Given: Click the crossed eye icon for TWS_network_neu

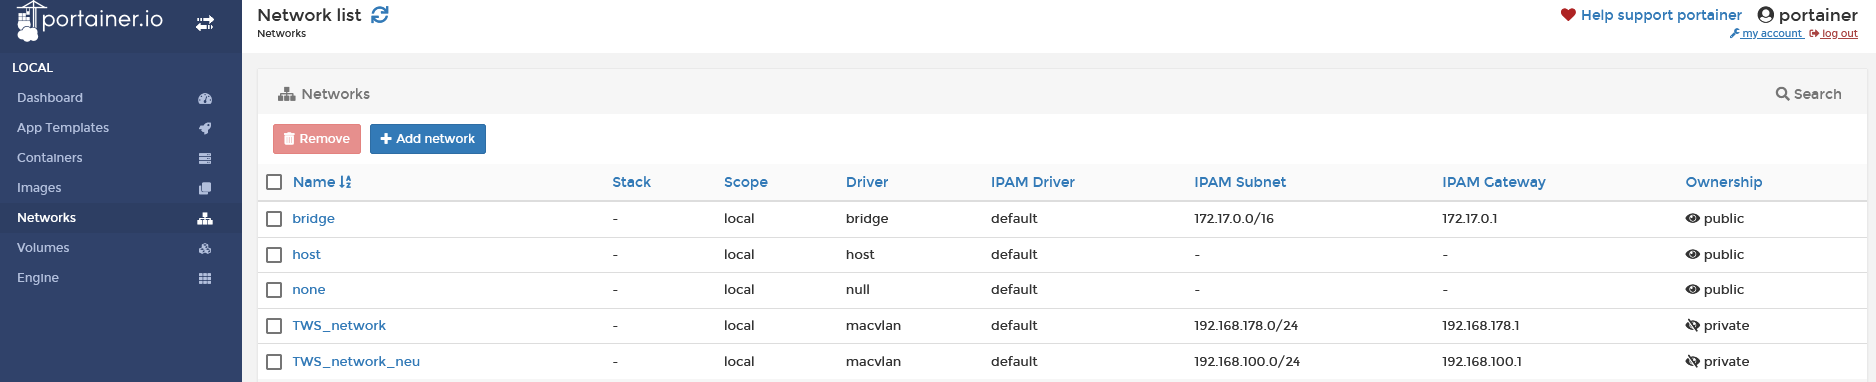Looking at the screenshot, I should (x=1693, y=361).
